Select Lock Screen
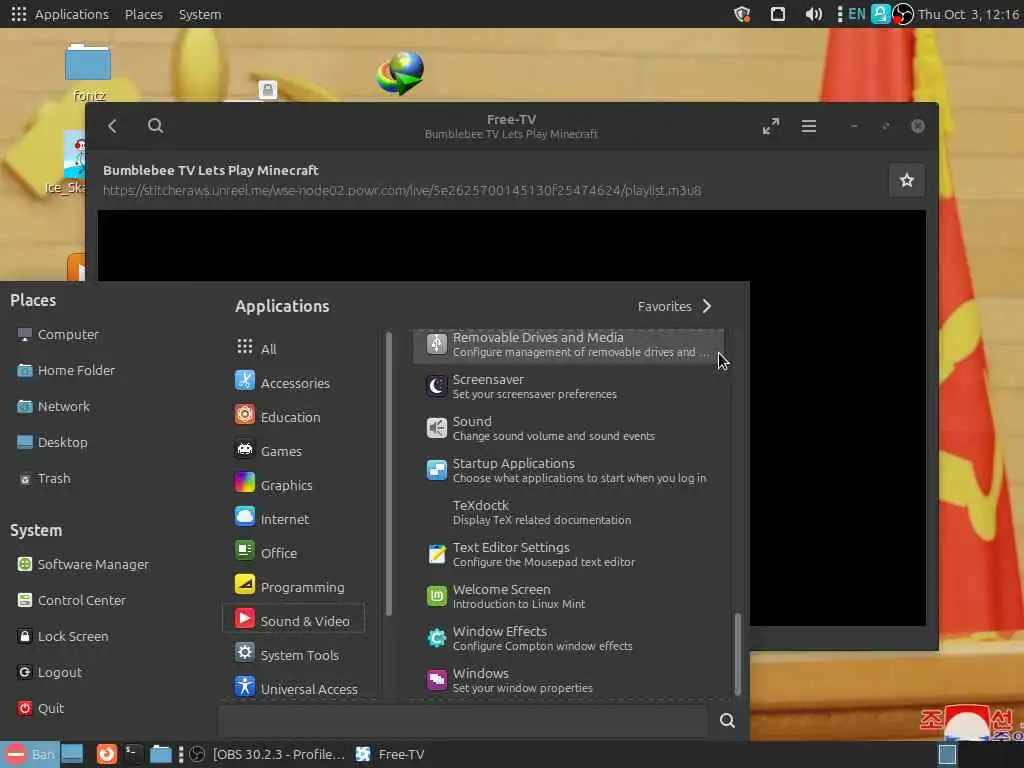This screenshot has width=1024, height=768. (x=62, y=636)
